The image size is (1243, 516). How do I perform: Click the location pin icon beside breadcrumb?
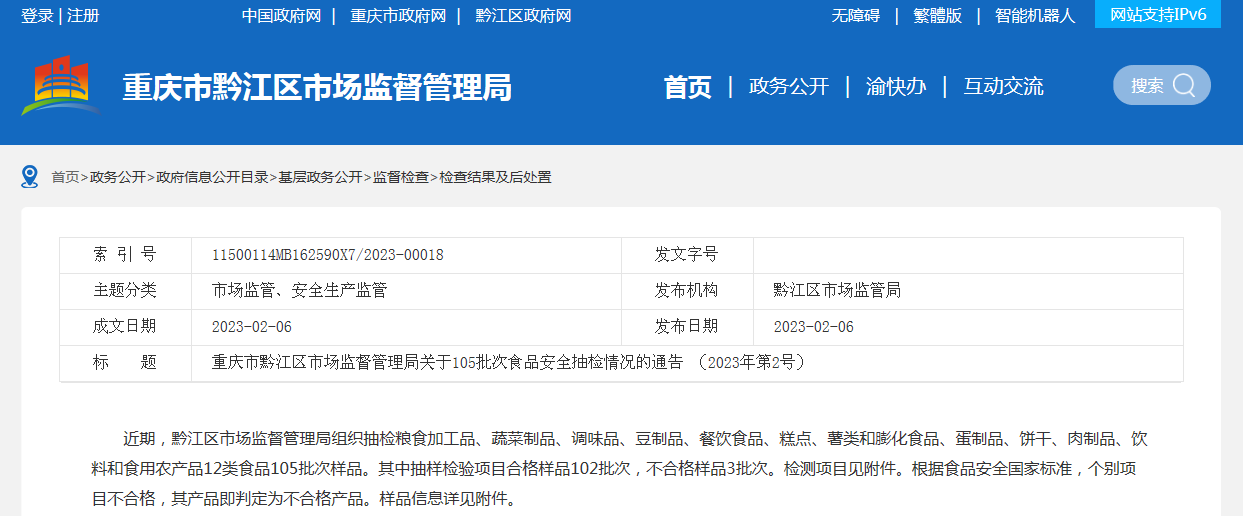tap(30, 177)
